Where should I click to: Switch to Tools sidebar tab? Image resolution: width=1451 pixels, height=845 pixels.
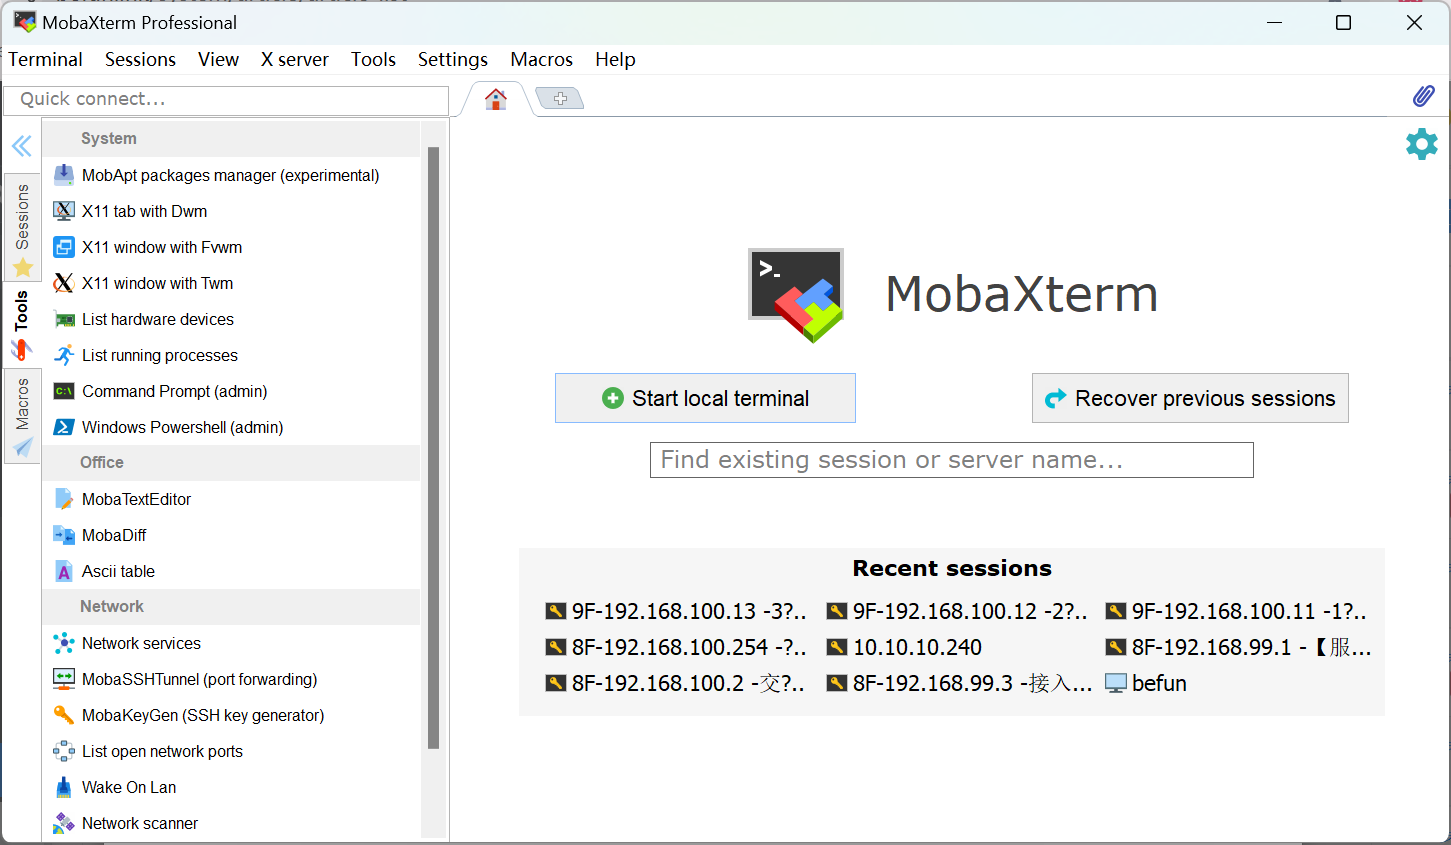pos(21,325)
